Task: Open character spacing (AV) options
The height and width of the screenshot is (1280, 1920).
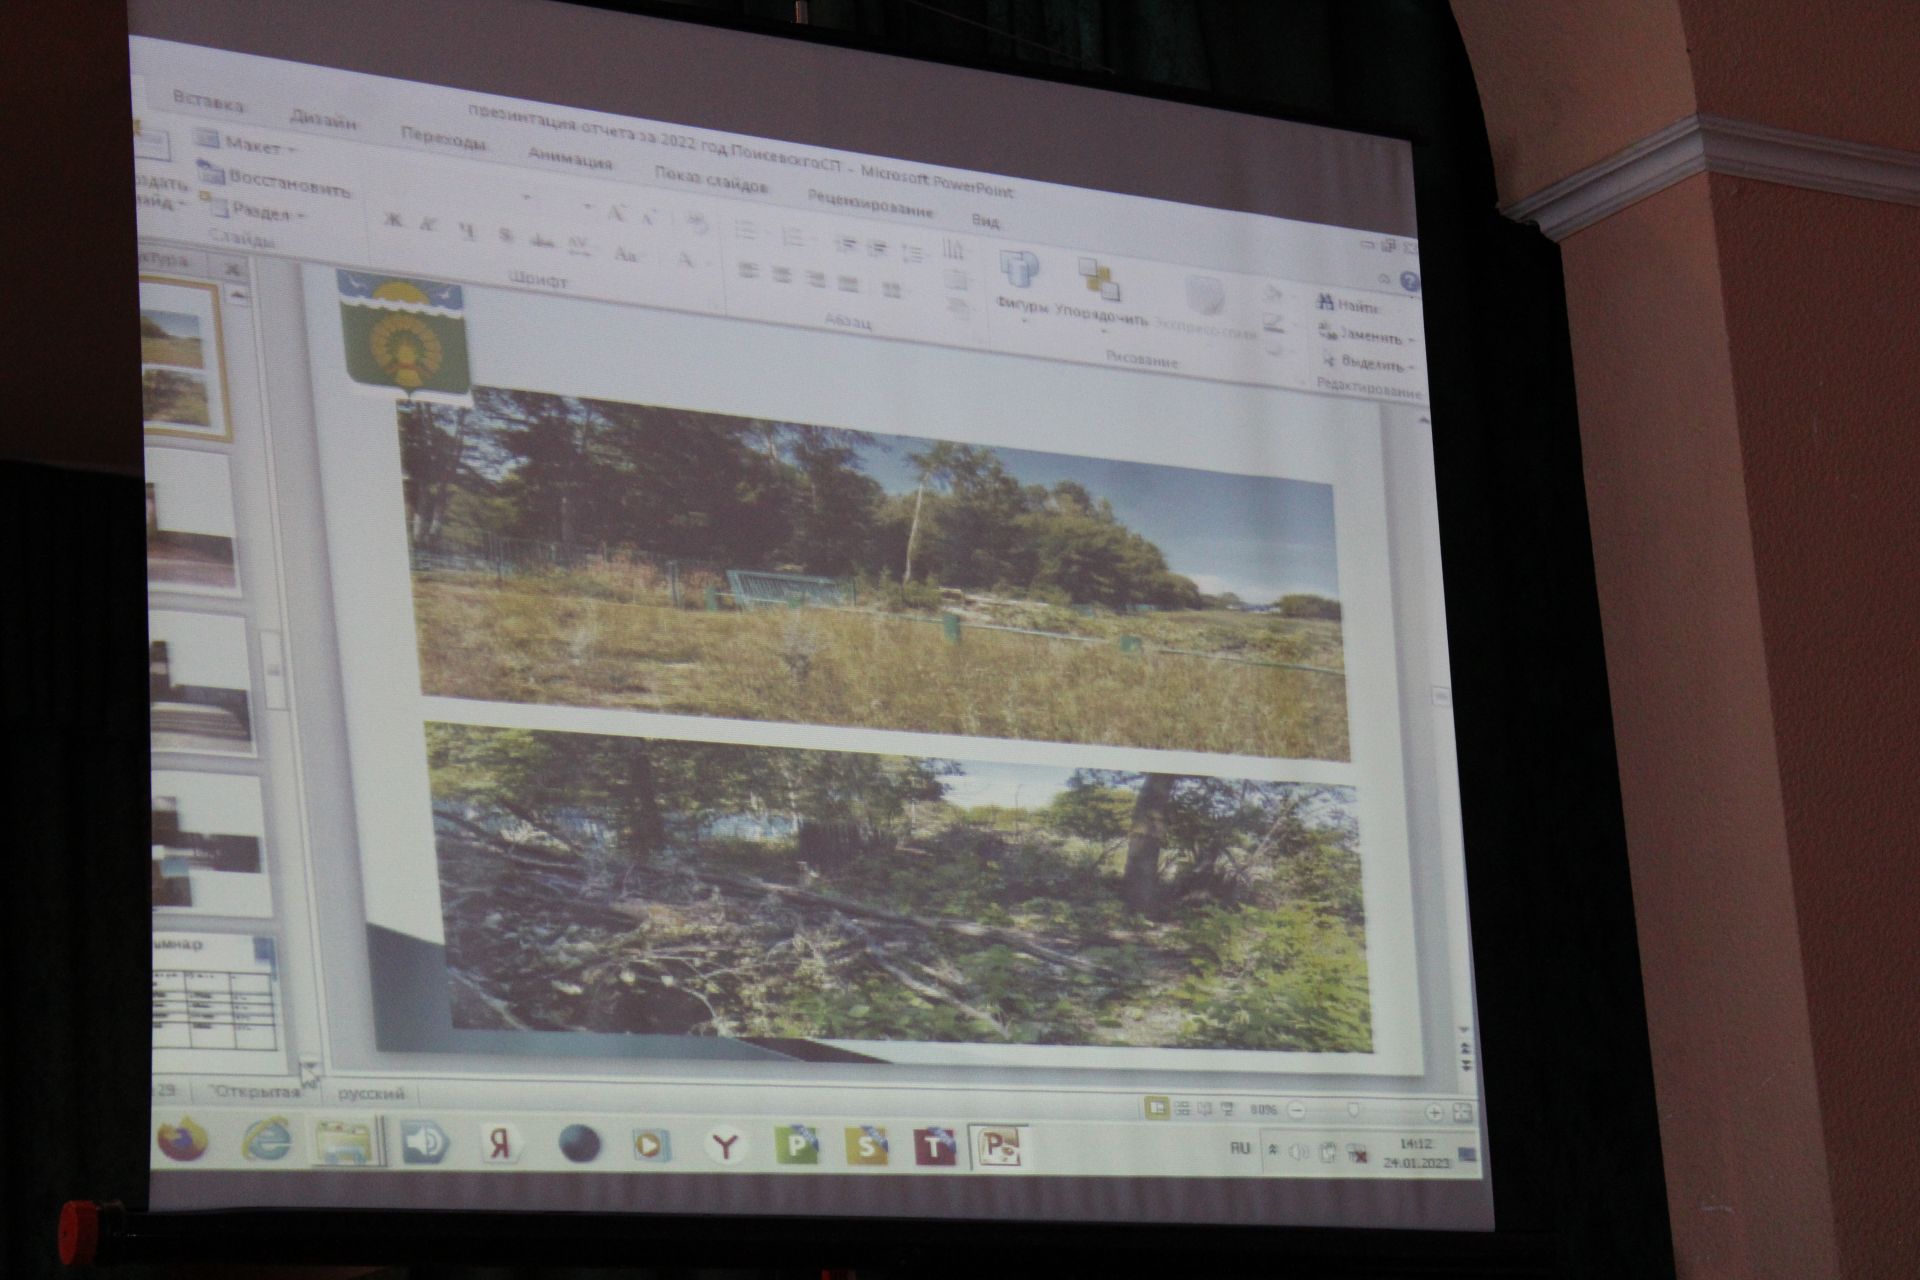Action: 579,246
